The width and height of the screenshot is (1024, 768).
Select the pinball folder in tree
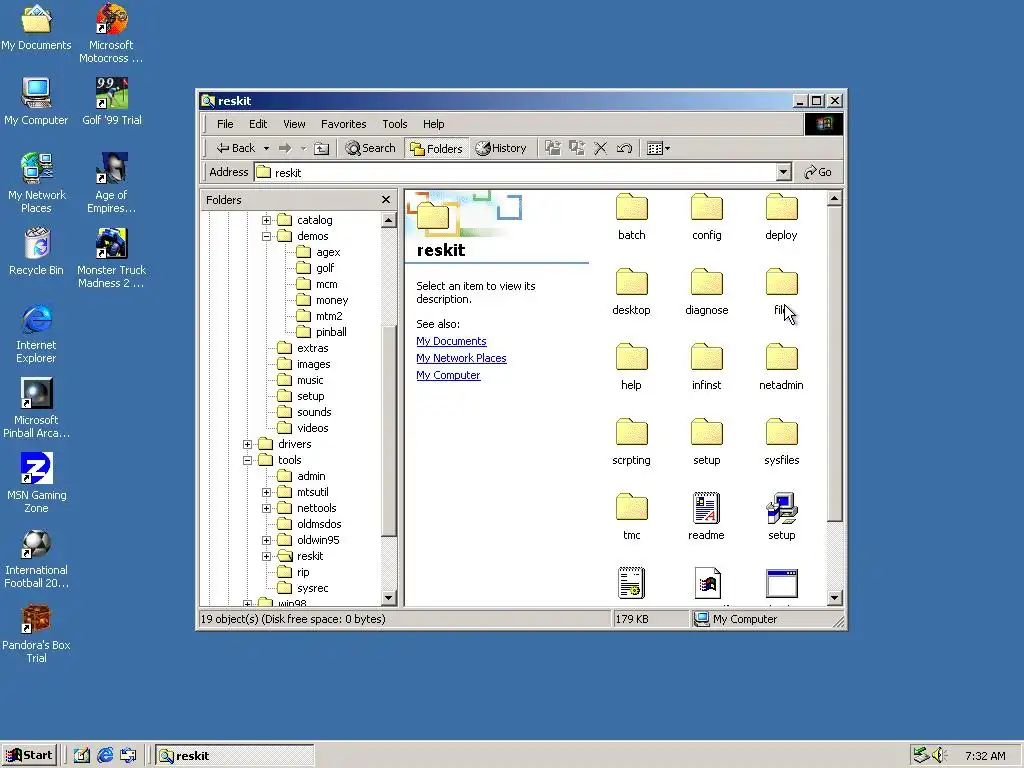point(322,332)
